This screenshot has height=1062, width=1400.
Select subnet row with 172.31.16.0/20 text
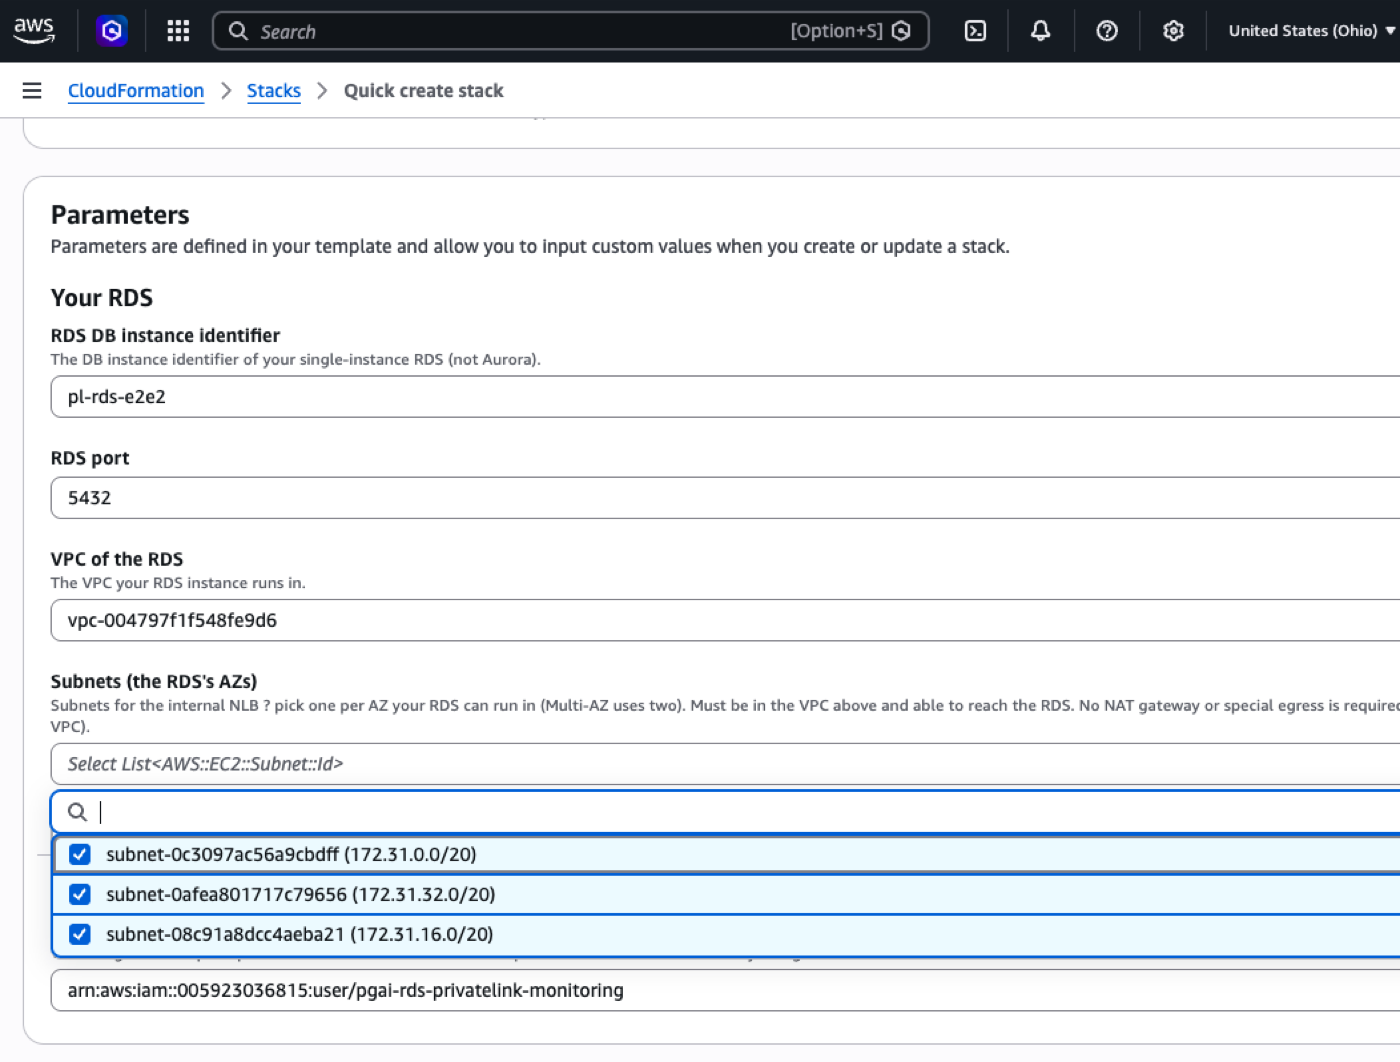[x=726, y=934]
